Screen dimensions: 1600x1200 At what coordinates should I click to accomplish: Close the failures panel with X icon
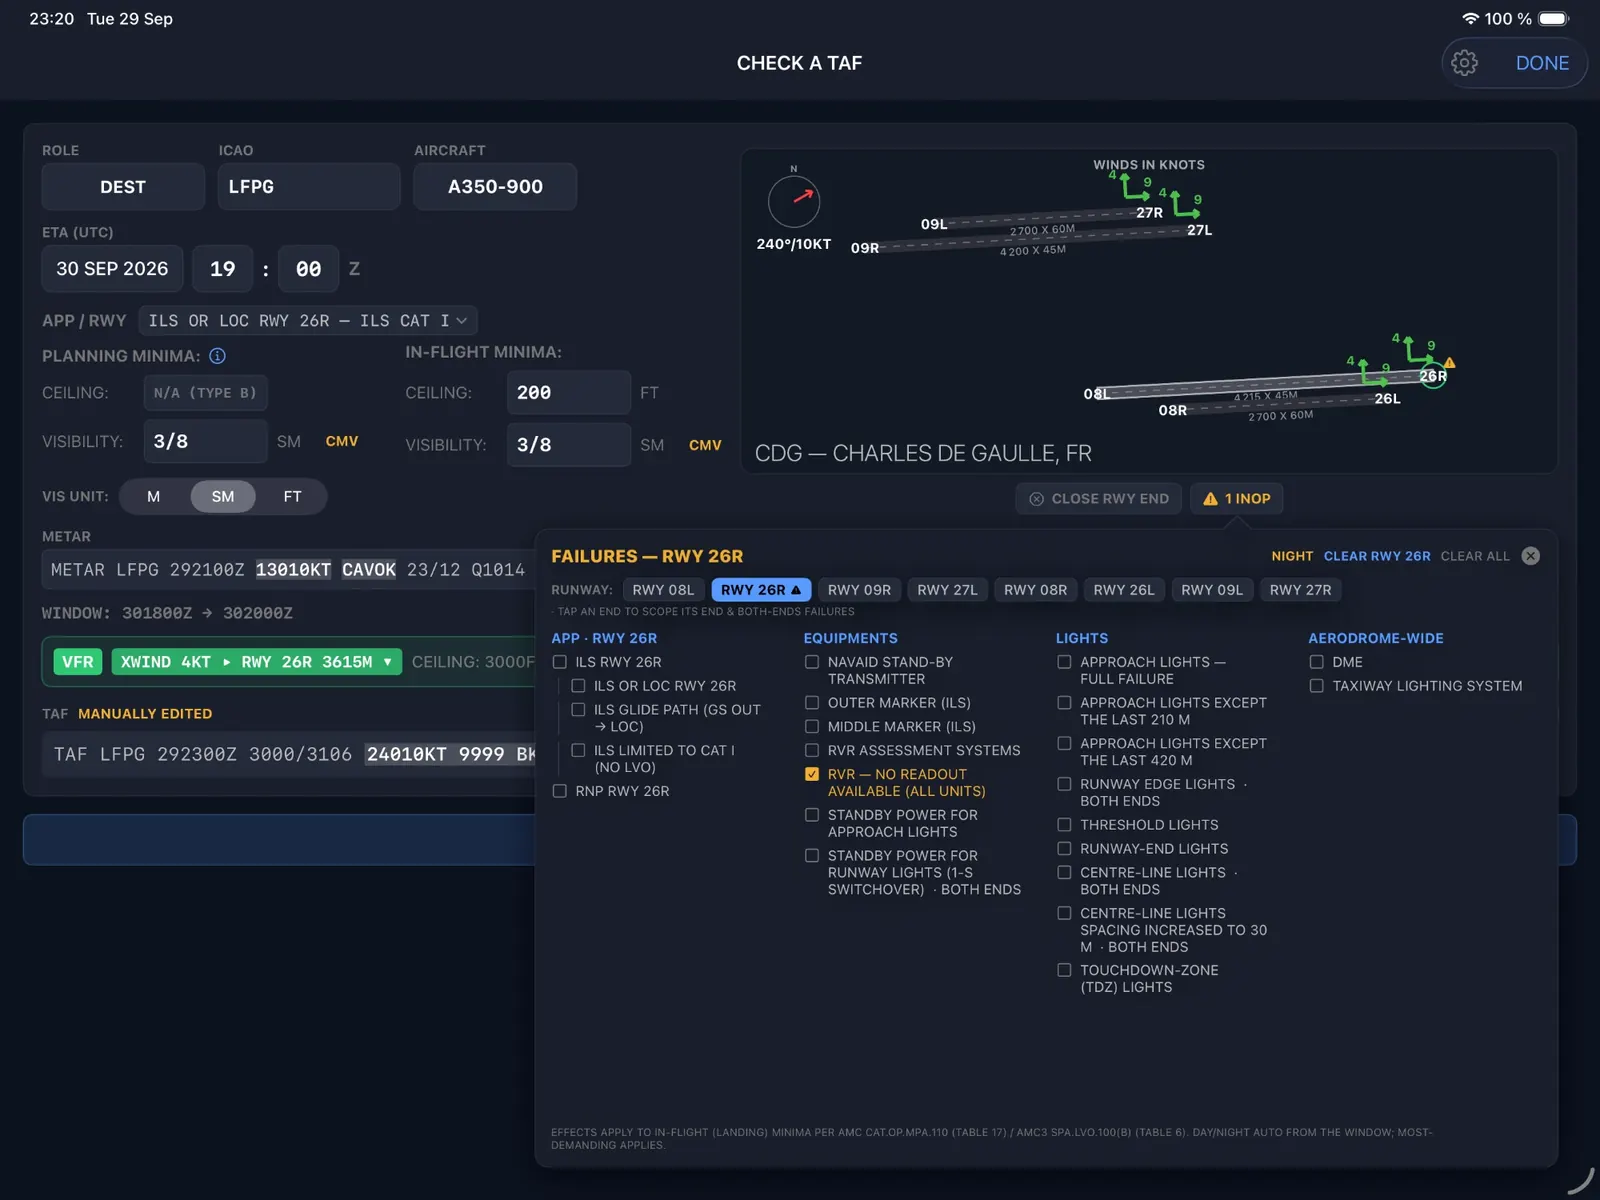click(x=1530, y=556)
